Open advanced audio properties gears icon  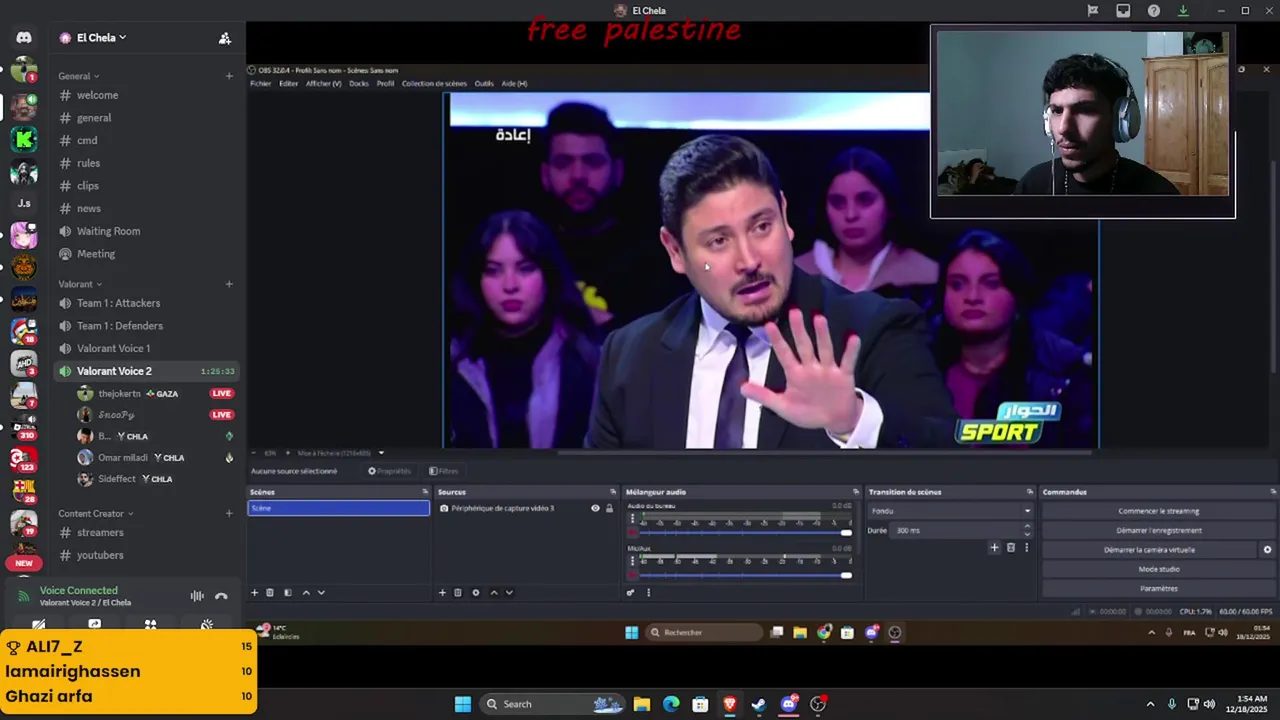(630, 593)
